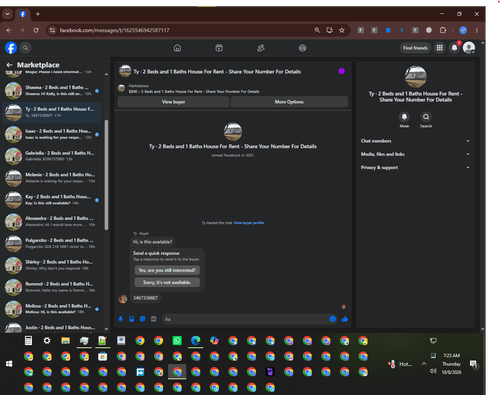Expand the Privacy & support section
Image resolution: width=500 pixels, height=395 pixels.
coord(415,167)
